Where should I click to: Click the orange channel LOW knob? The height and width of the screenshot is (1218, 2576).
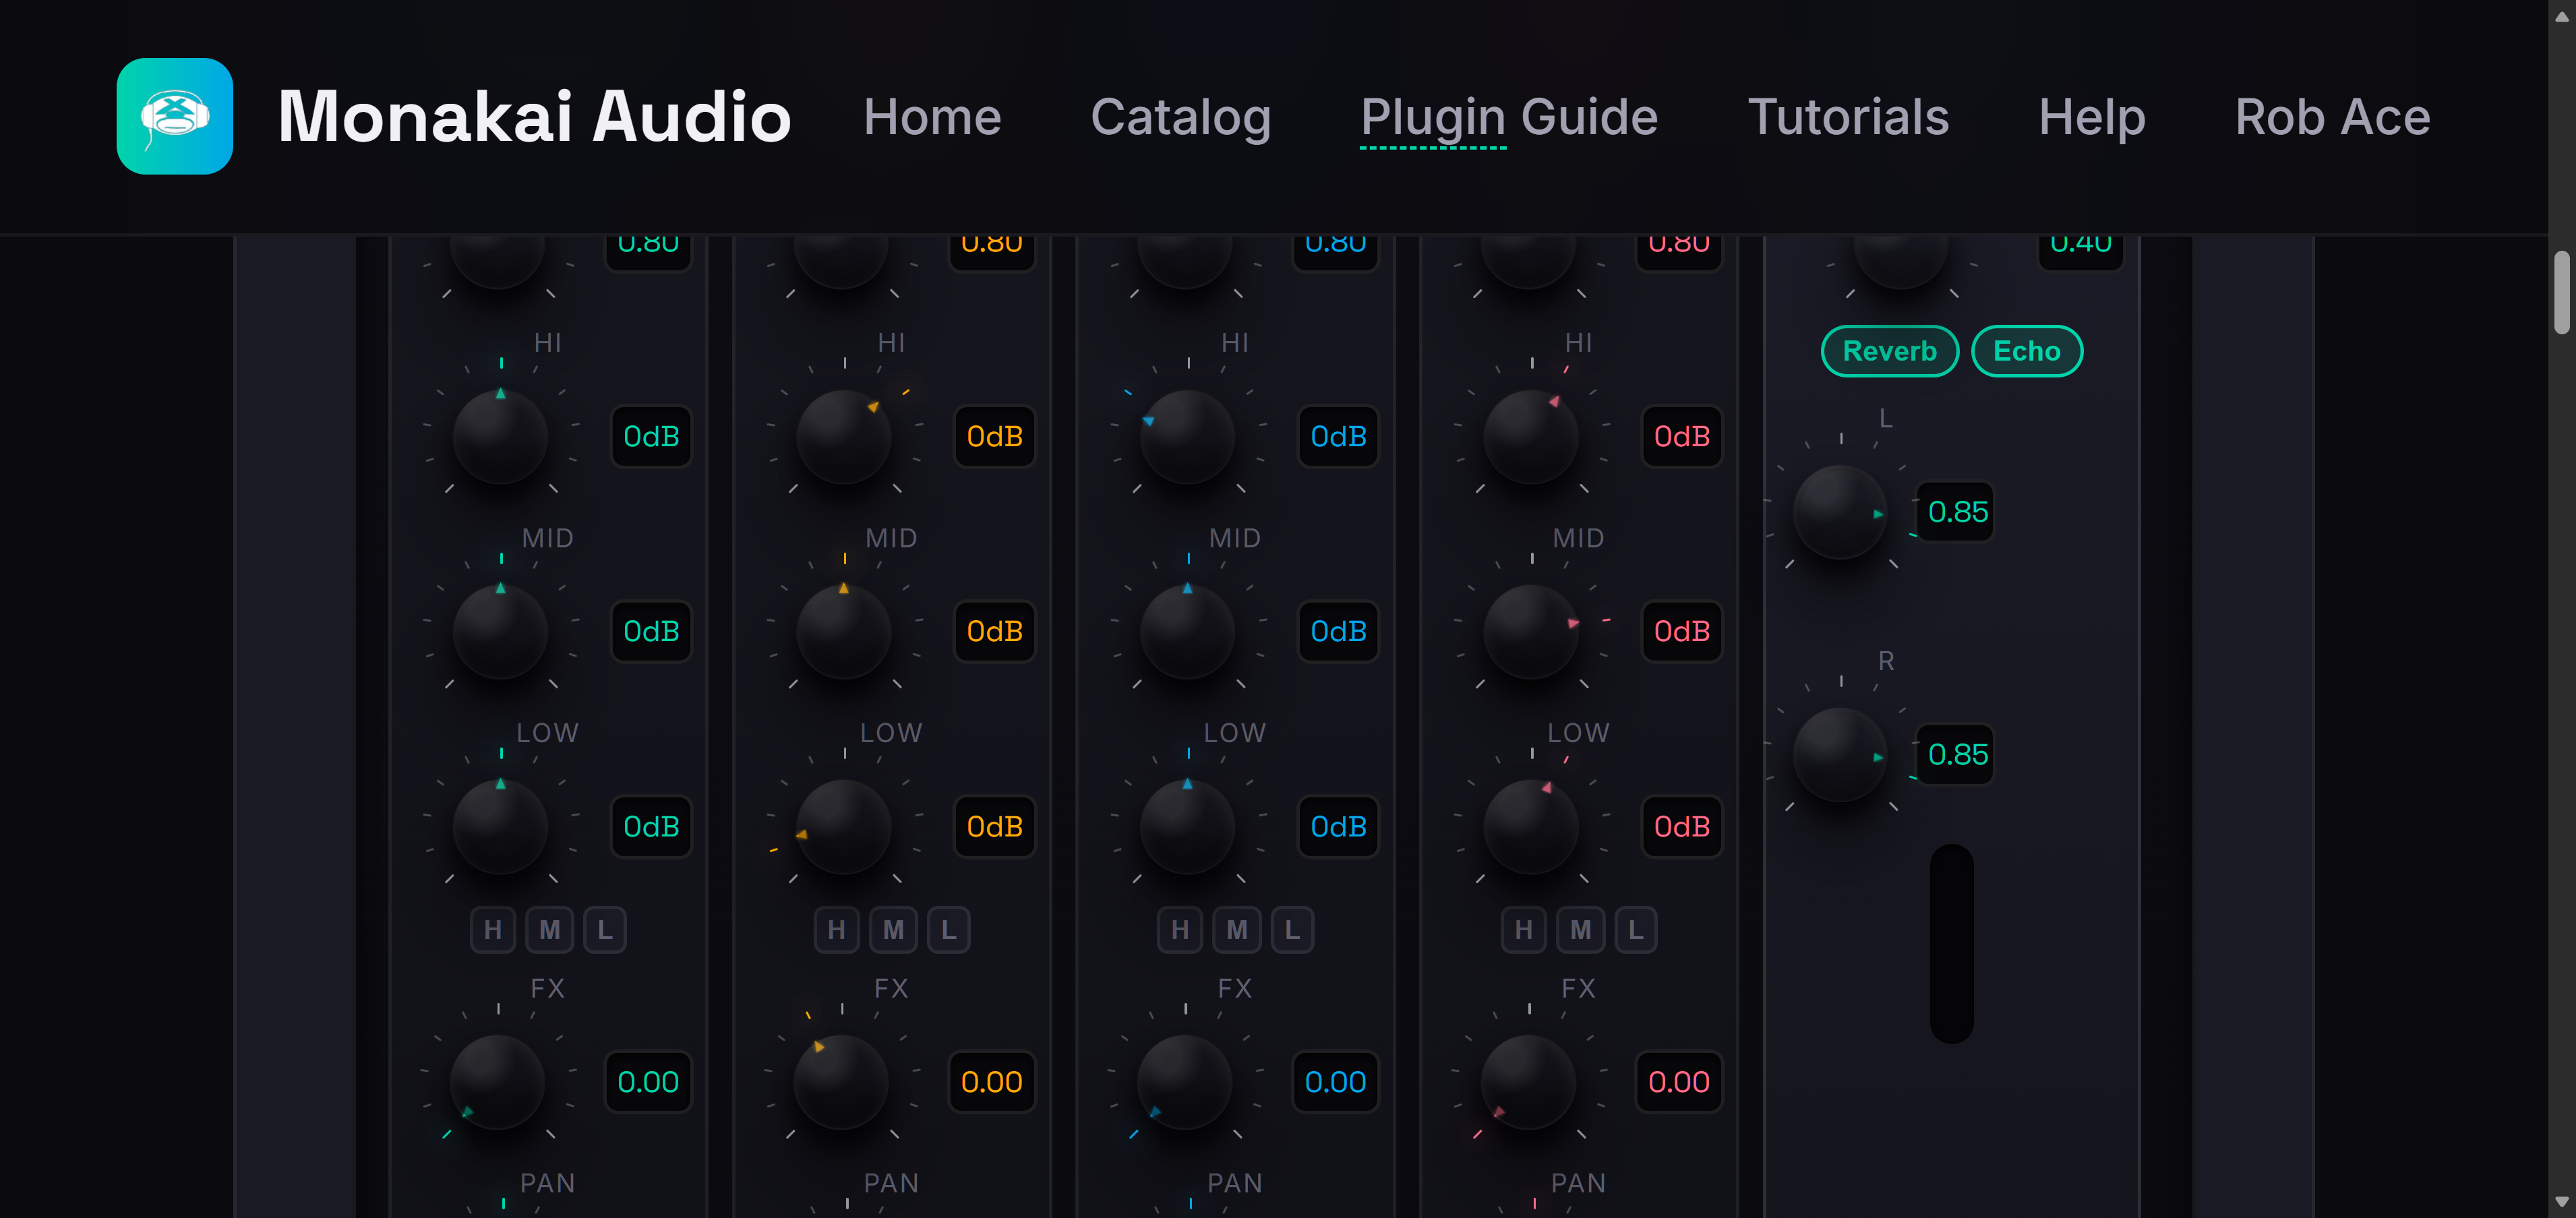click(x=844, y=827)
